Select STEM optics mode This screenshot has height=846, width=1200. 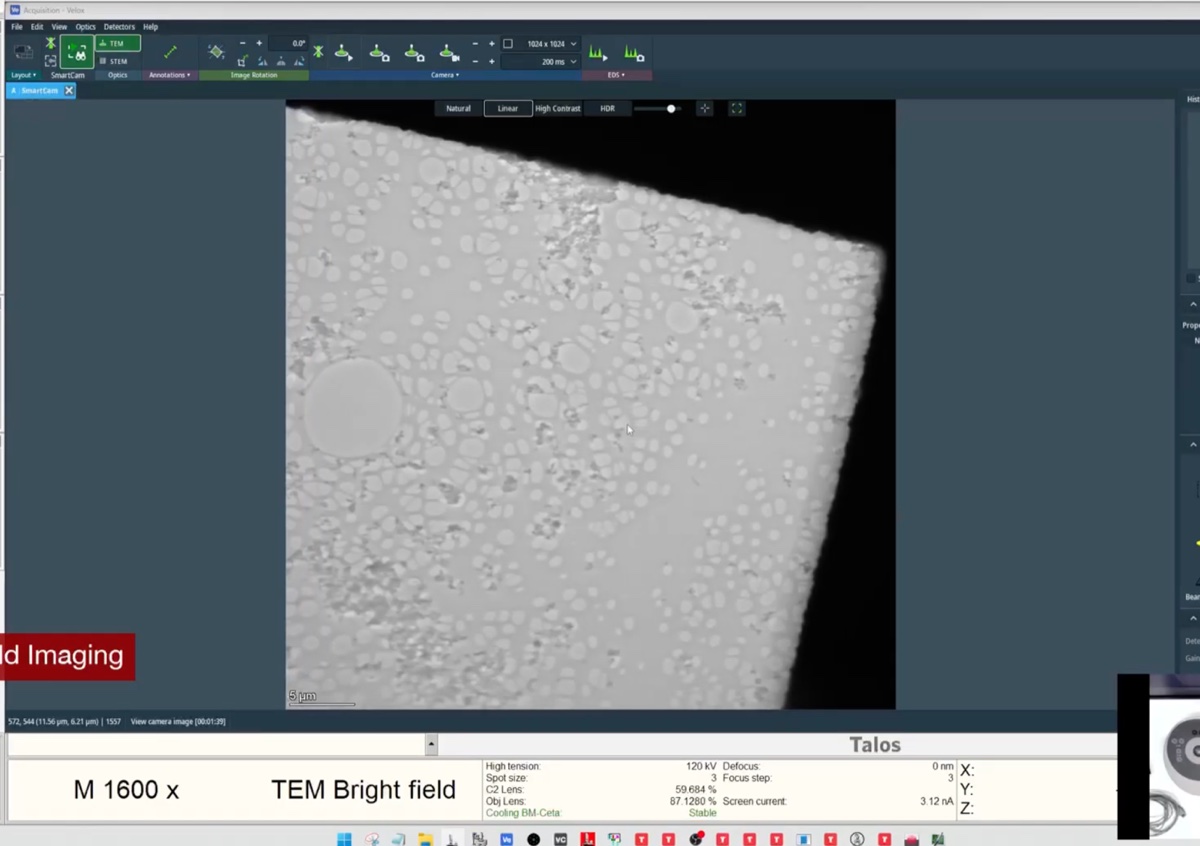118,61
